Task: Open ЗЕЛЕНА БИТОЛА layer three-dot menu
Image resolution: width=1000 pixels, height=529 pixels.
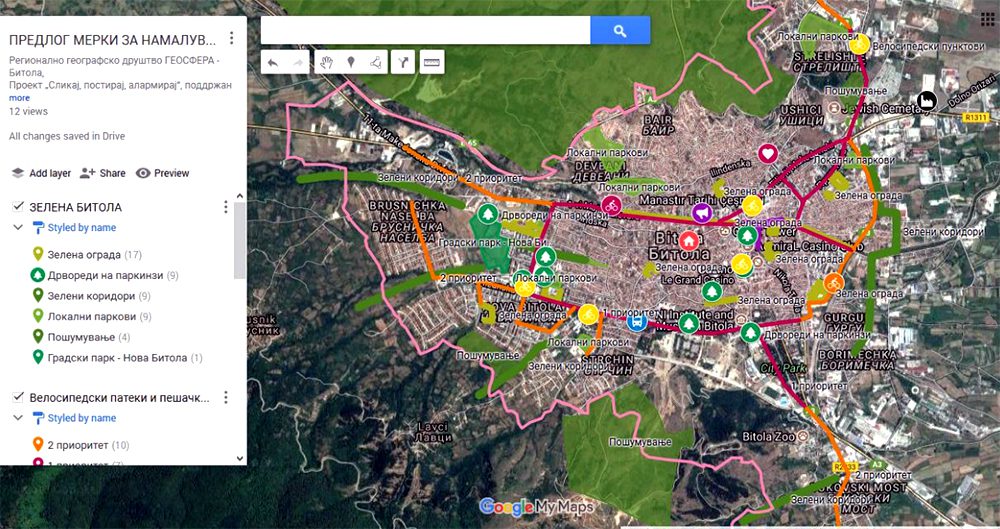Action: 225,207
